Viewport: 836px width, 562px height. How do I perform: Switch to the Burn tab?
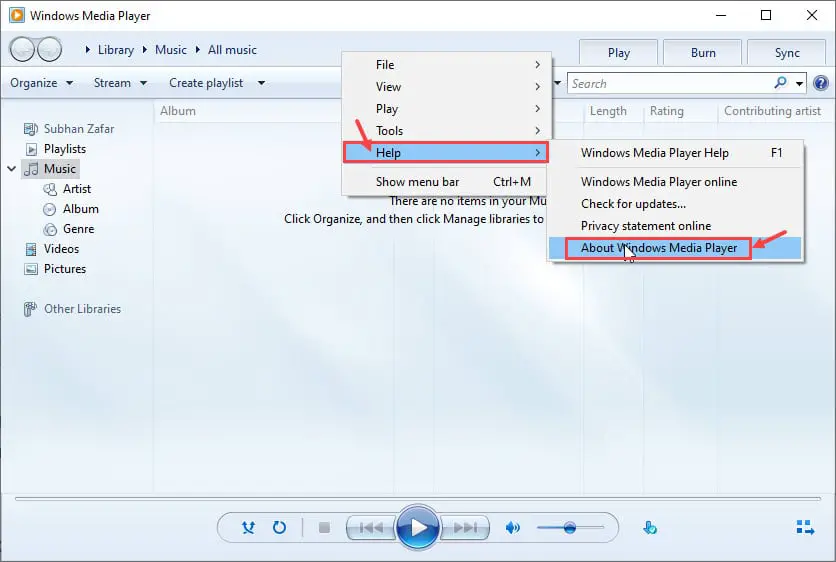pos(703,53)
